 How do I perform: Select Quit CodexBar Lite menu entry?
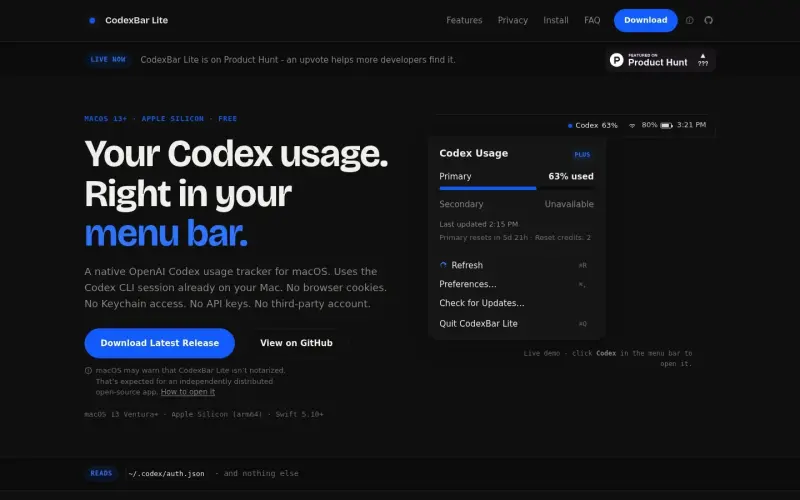[x=516, y=323]
